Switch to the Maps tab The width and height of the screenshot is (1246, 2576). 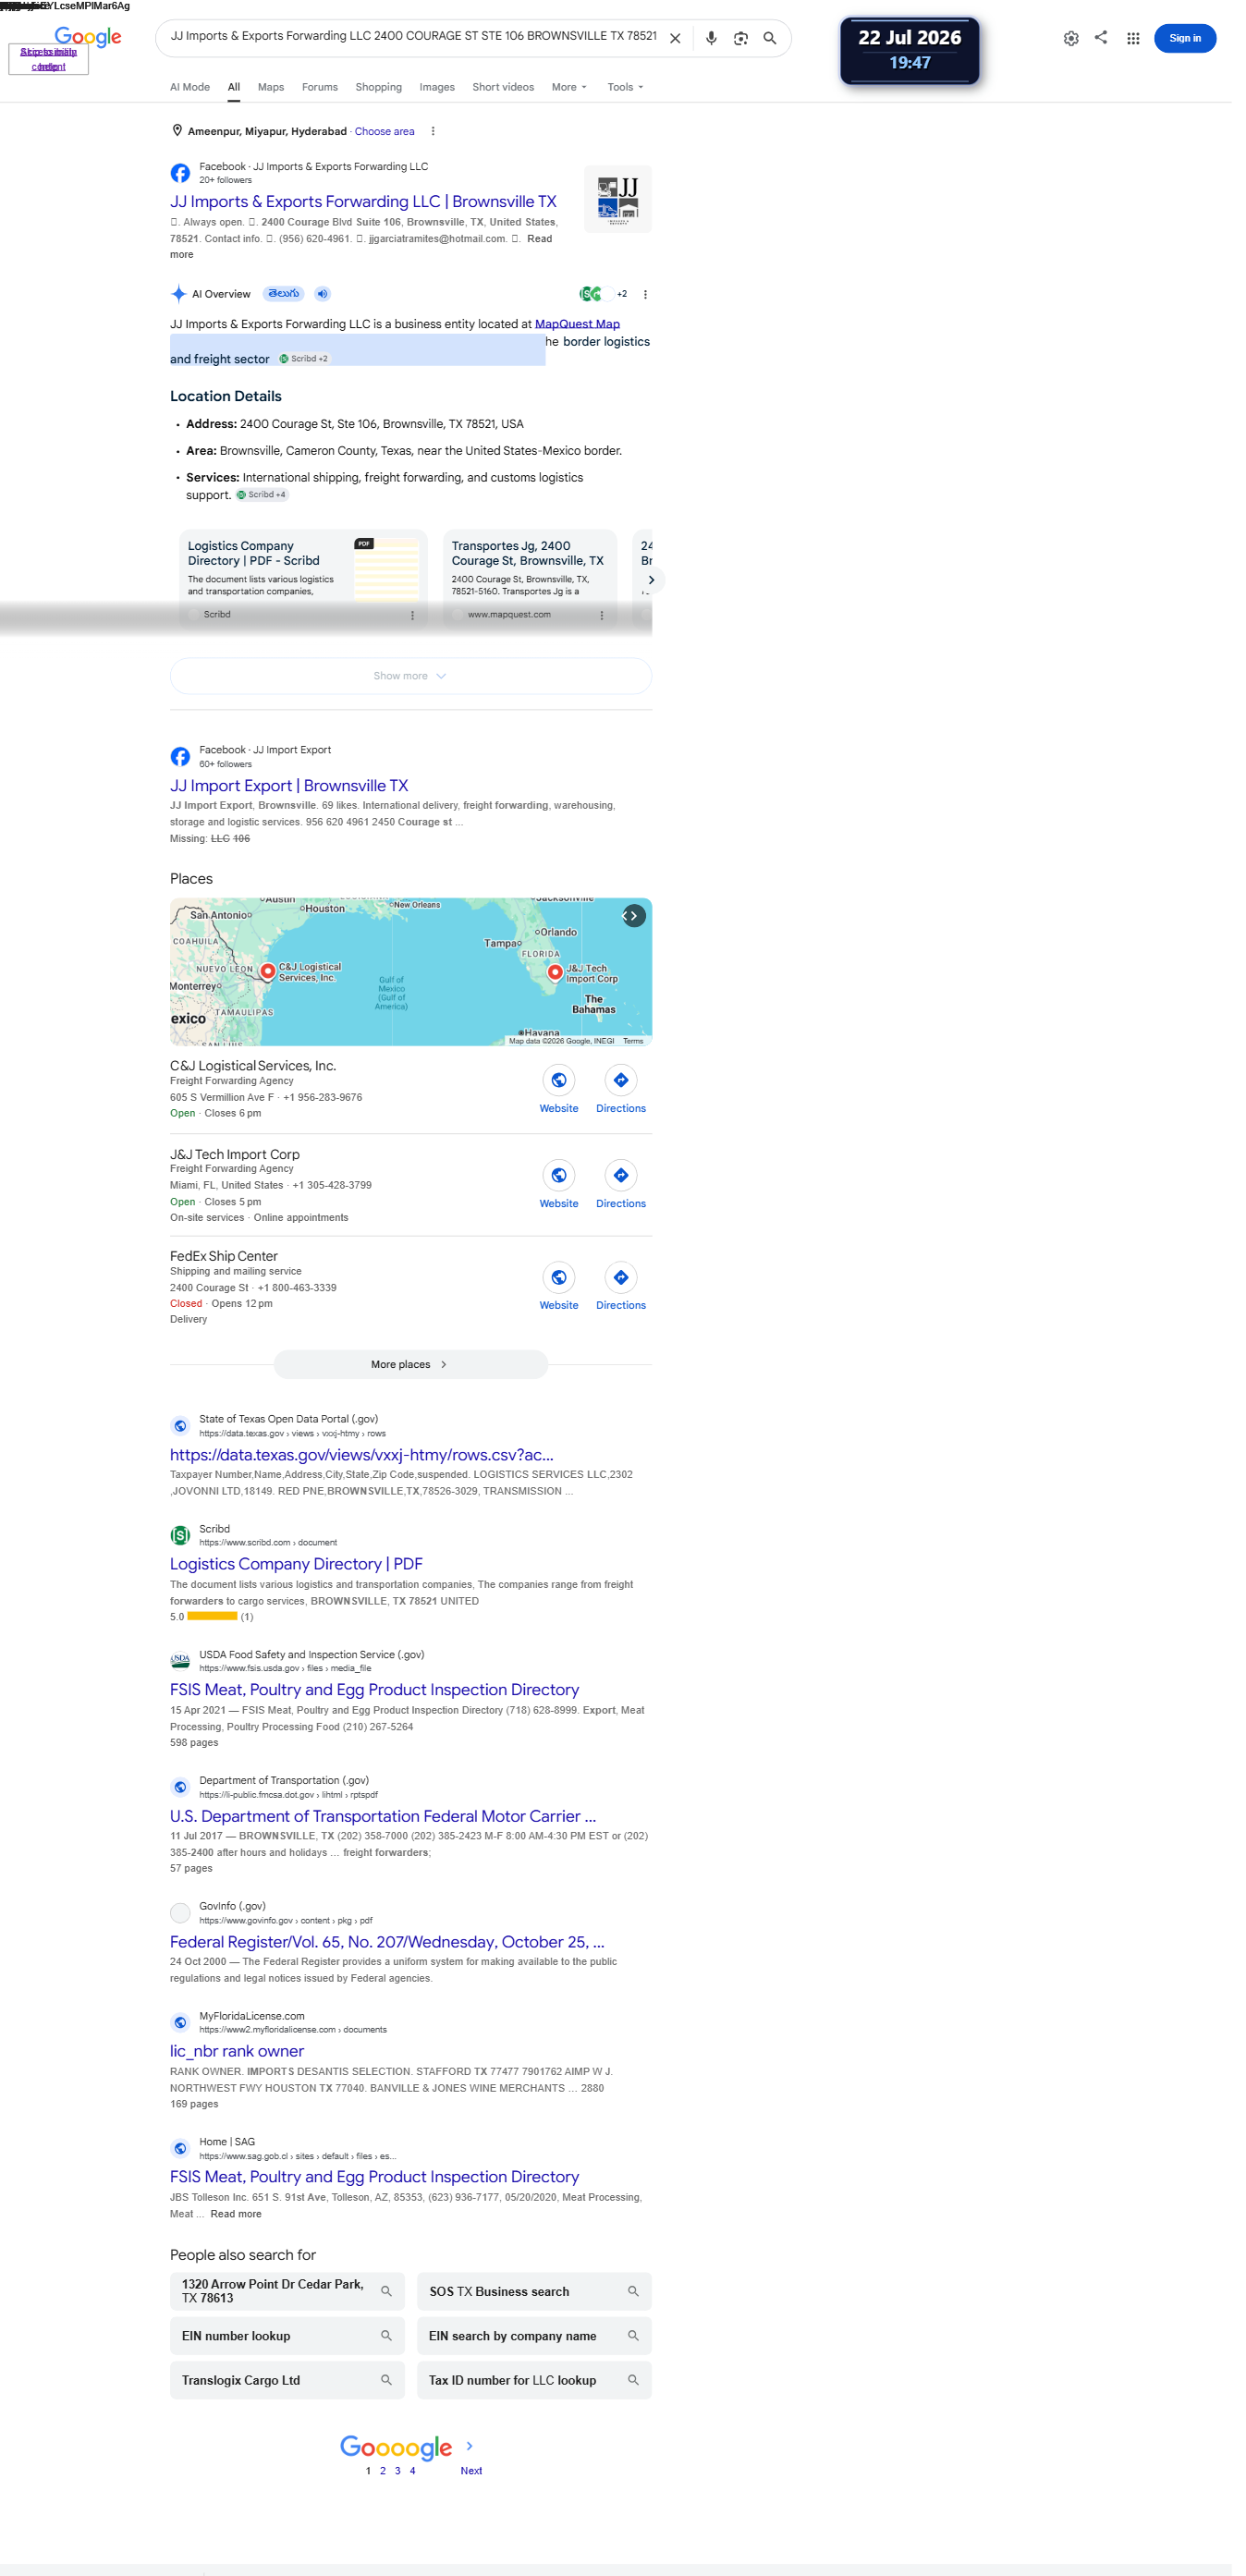[x=271, y=87]
